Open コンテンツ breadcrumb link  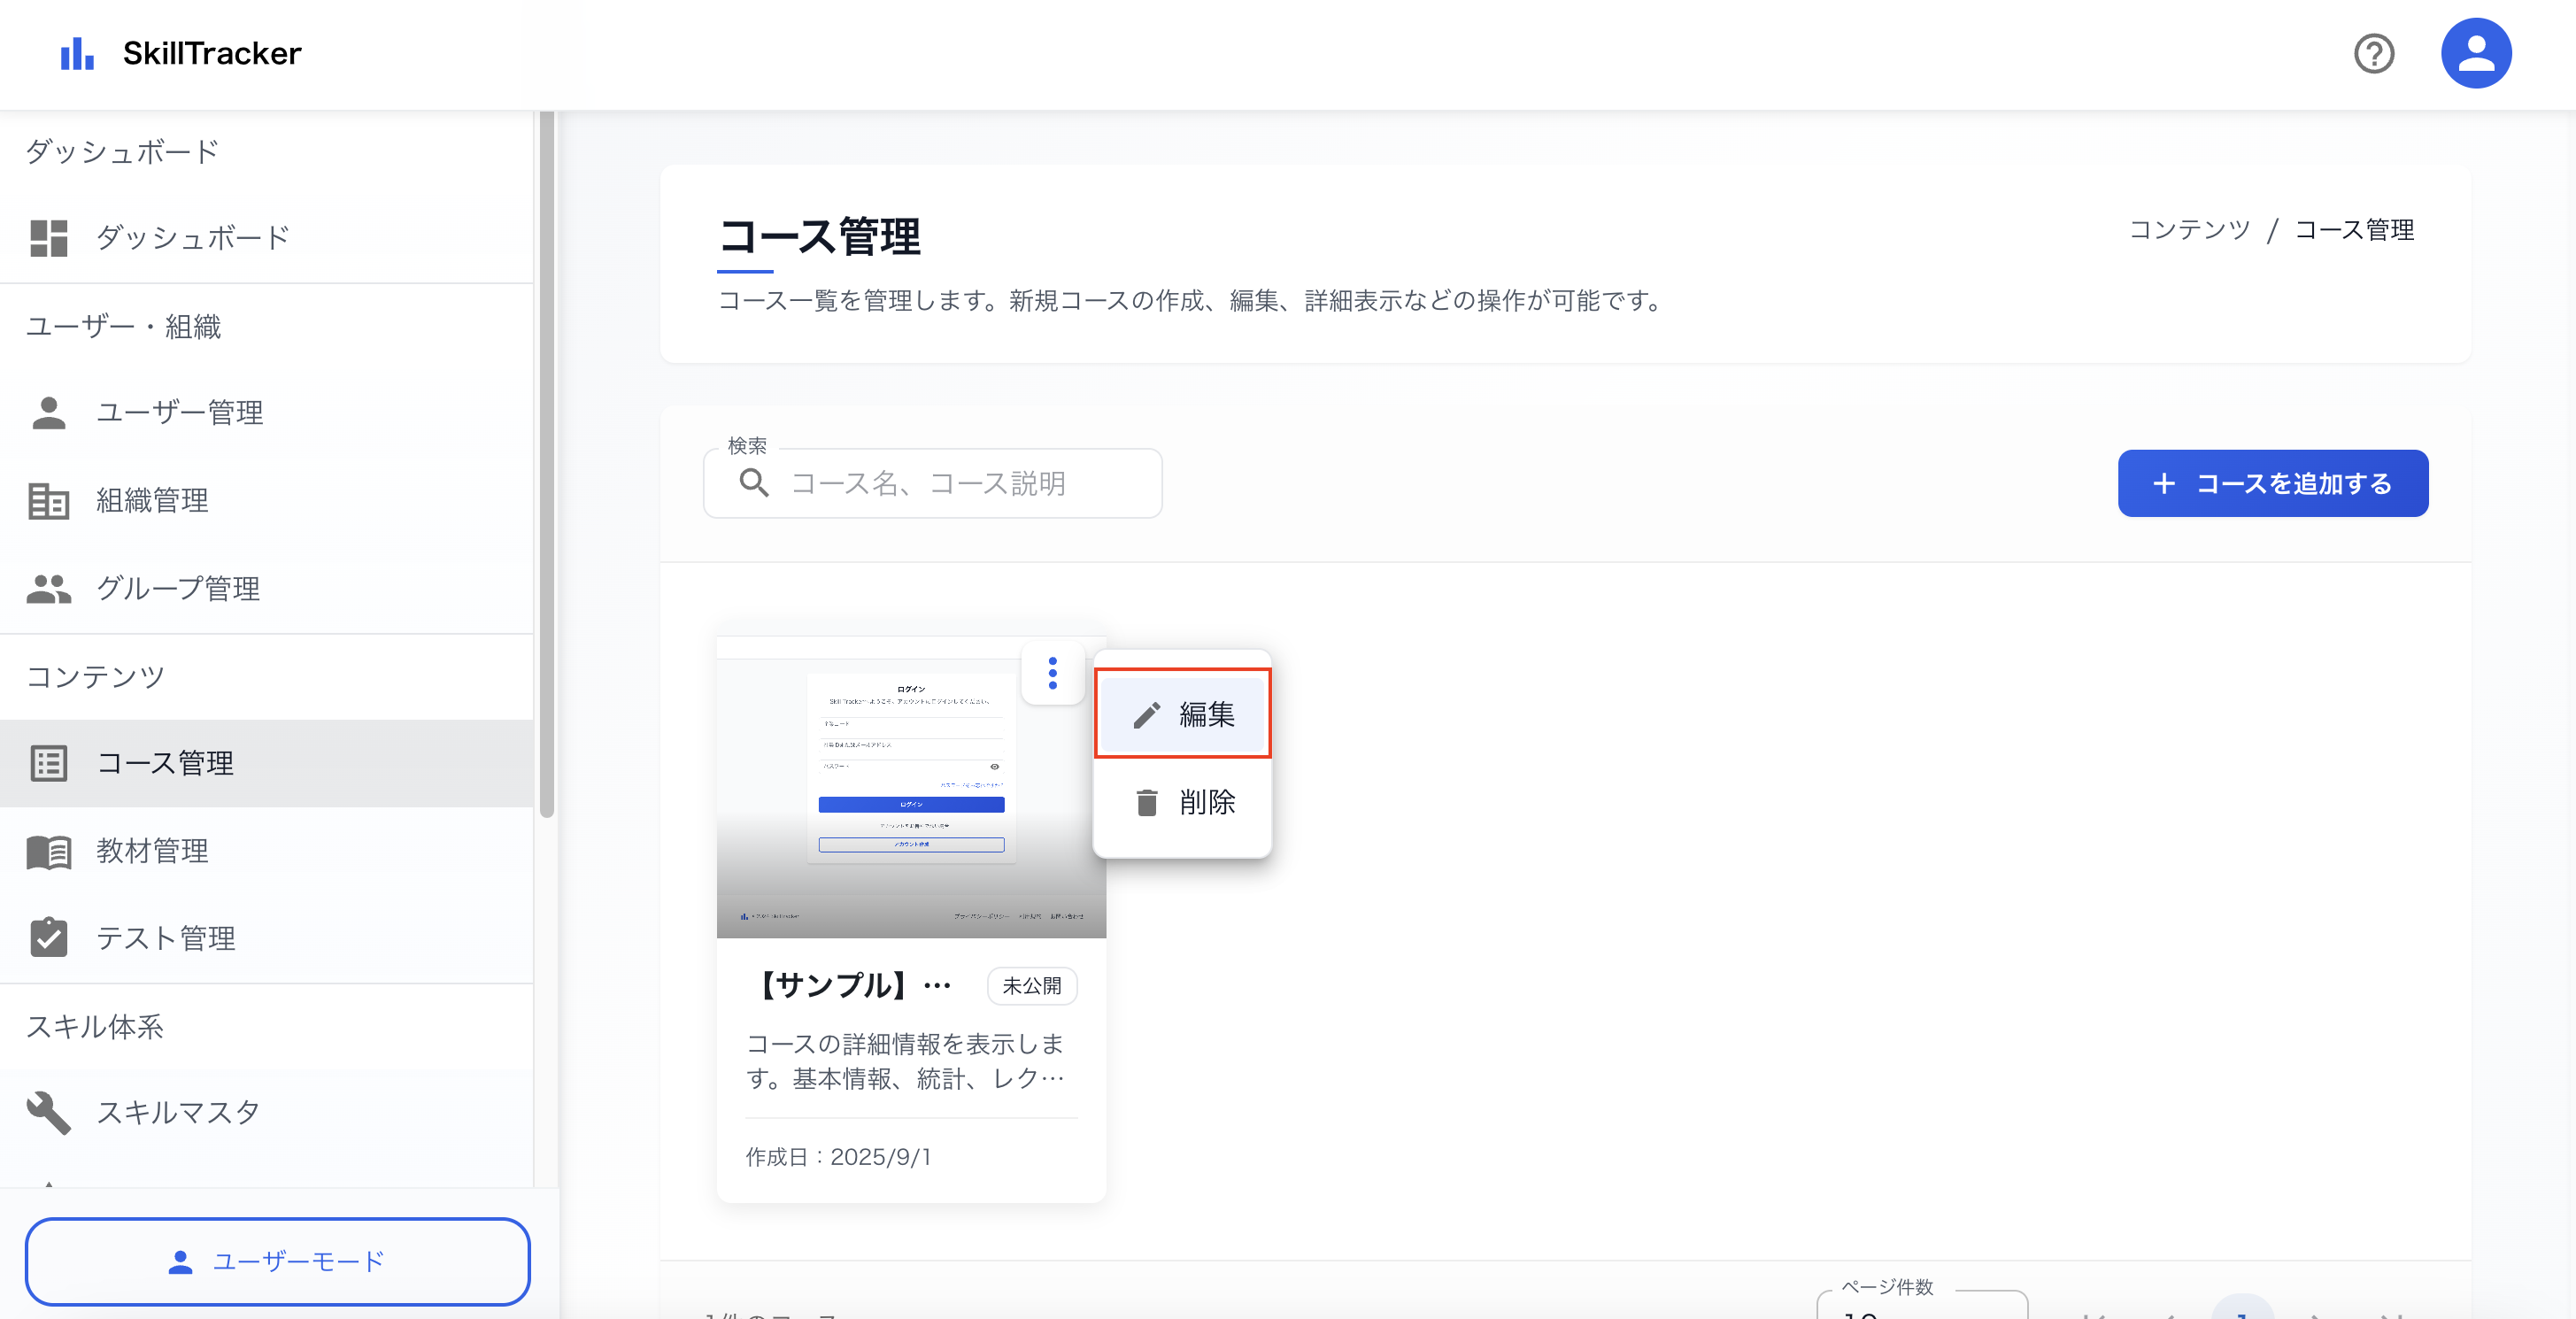[2190, 230]
